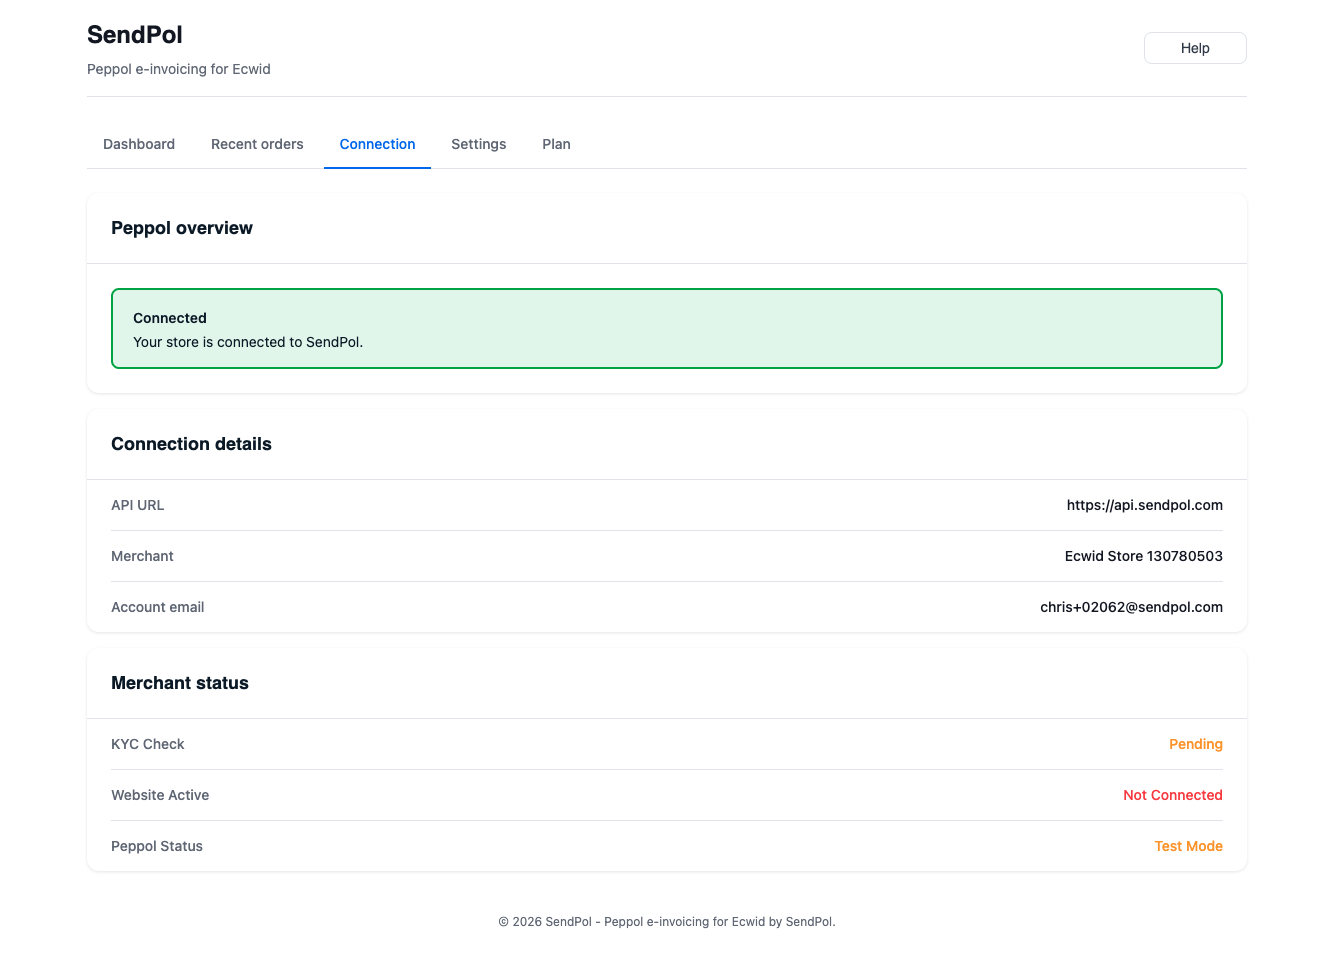The height and width of the screenshot is (961, 1330).
Task: Click the green Connected status banner title
Action: [170, 318]
